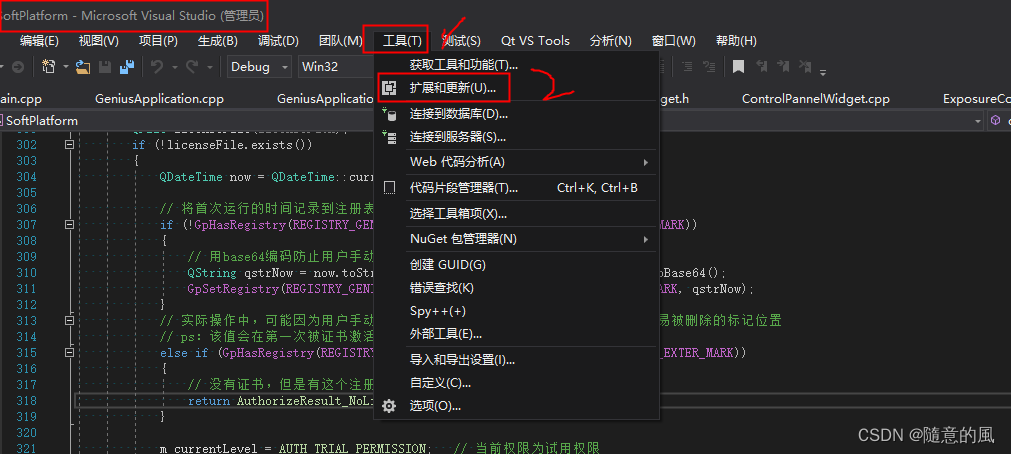Click the Uncomment selected lines icon
The width and height of the screenshot is (1011, 454).
709,66
